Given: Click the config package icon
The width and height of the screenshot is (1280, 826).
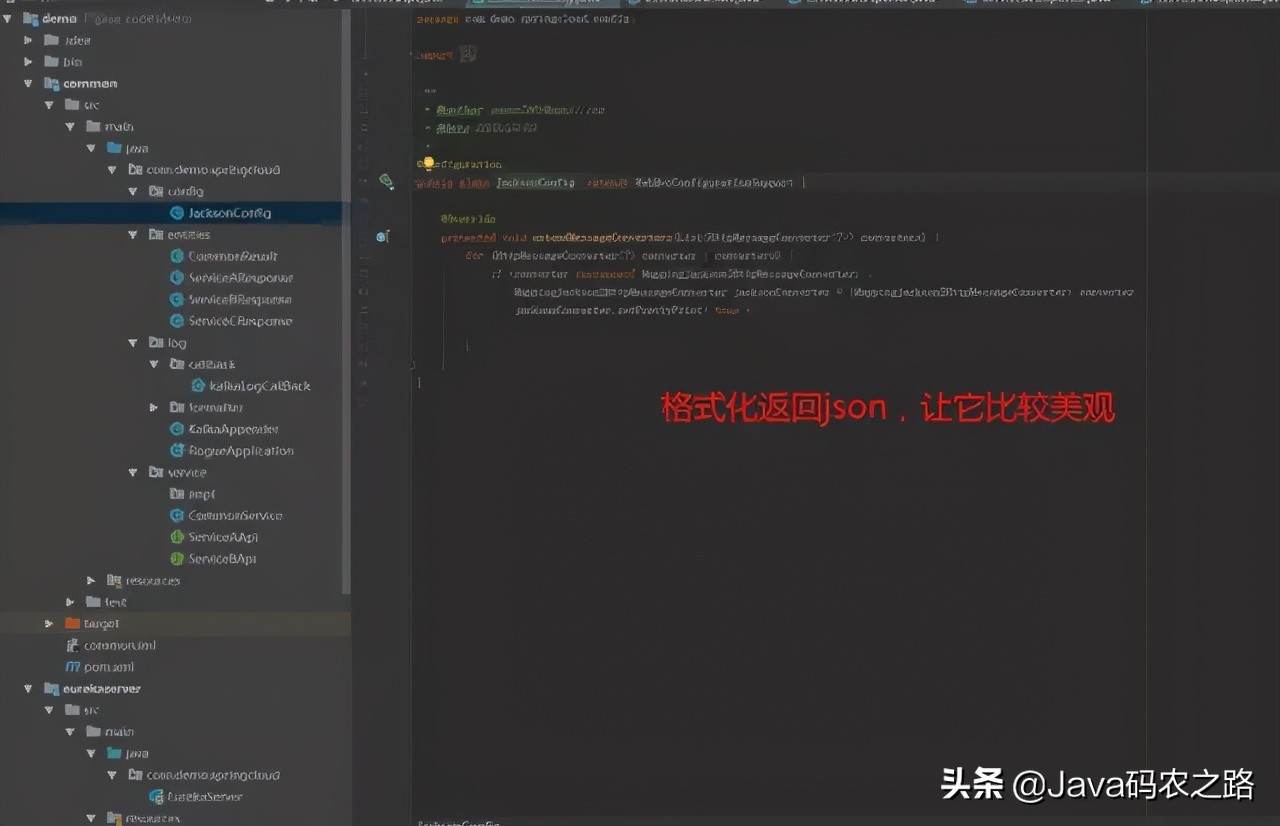Looking at the screenshot, I should point(156,191).
